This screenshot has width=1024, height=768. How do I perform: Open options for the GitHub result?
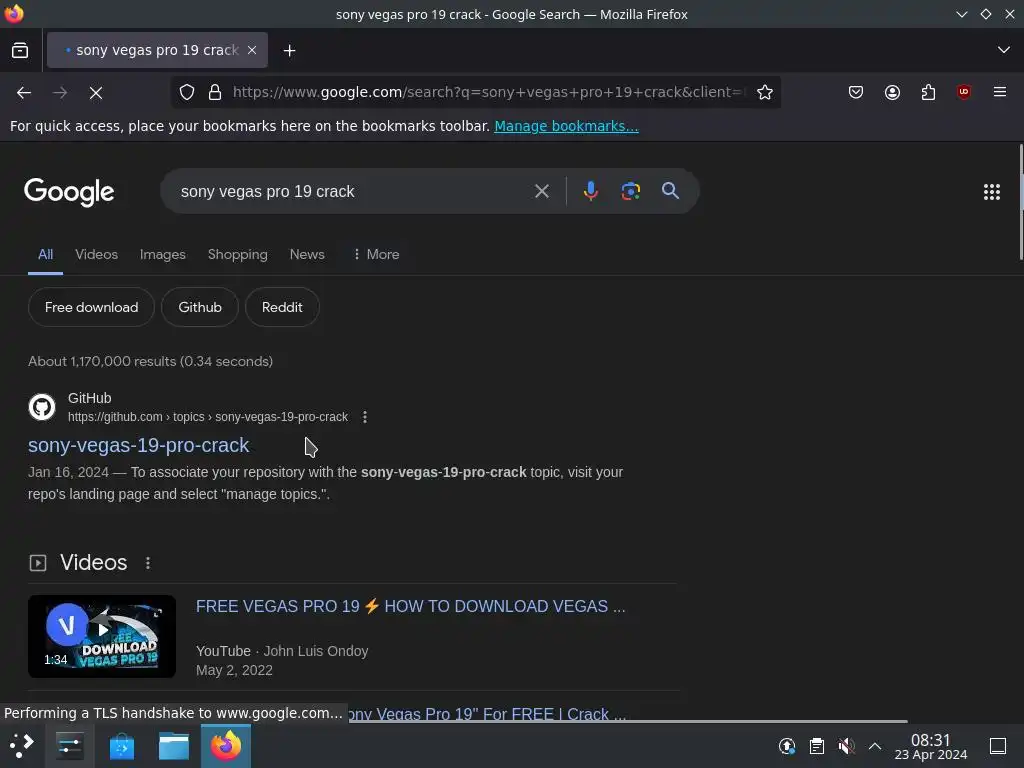point(365,417)
